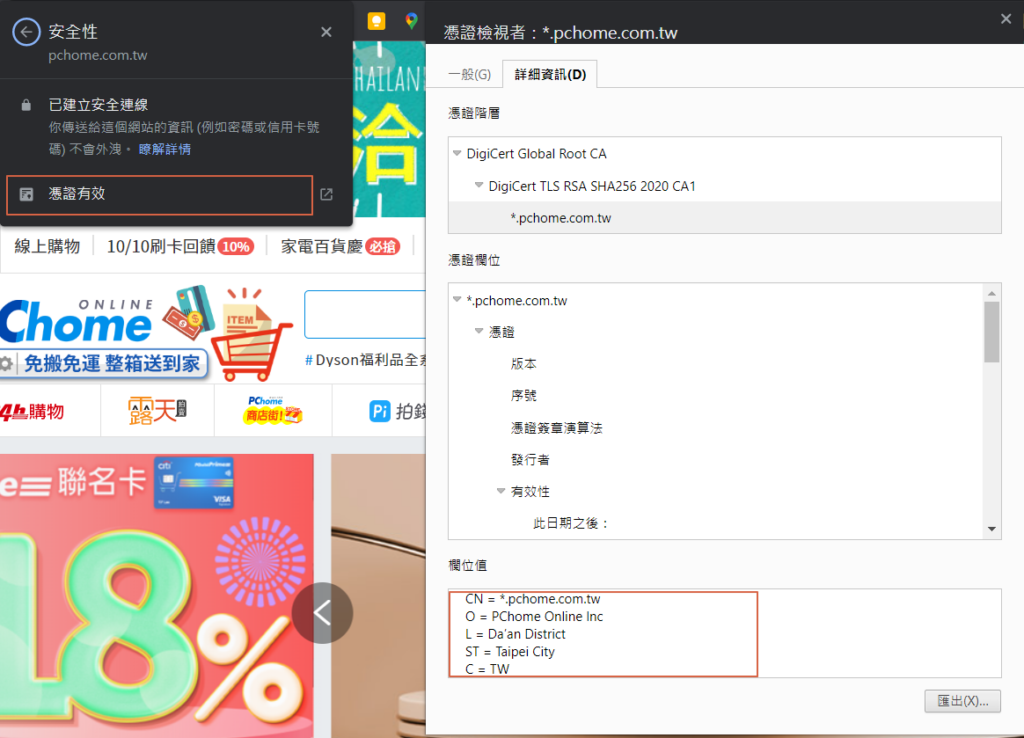Viewport: 1024px width, 738px height.
Task: Collapse *.pchome.com.tw in certificate fields
Action: (457, 300)
